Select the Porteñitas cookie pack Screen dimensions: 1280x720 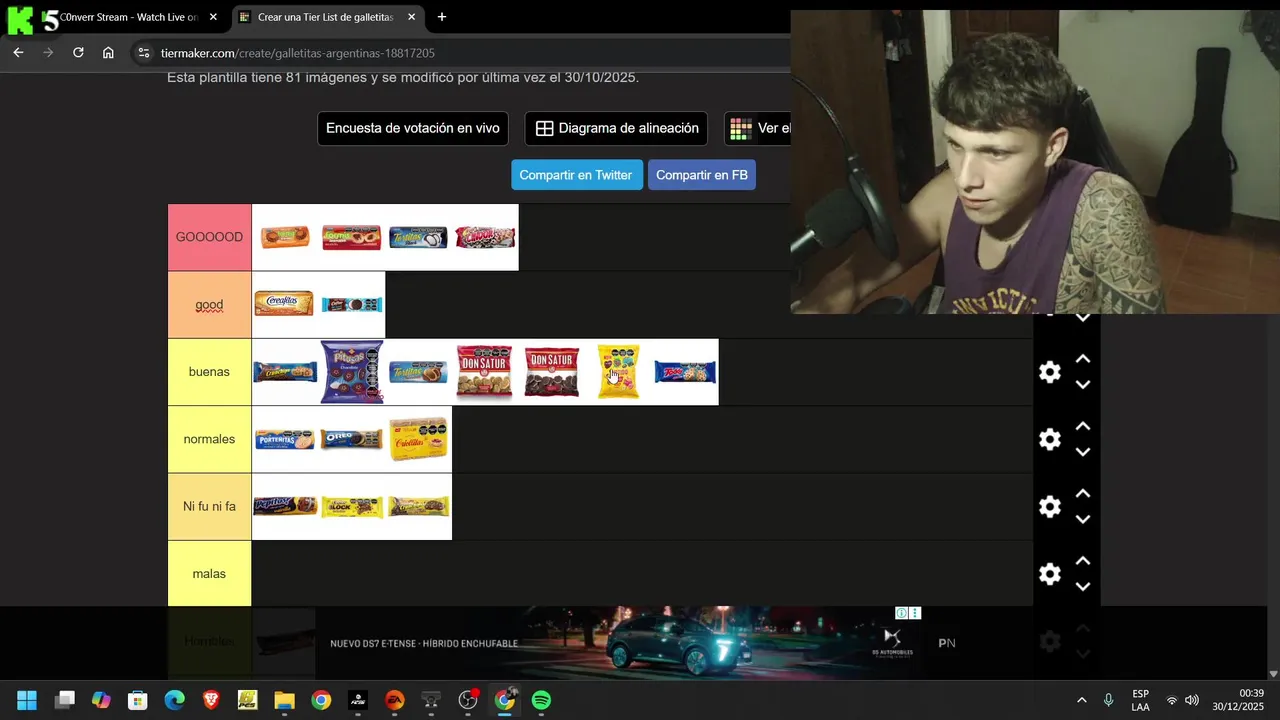[x=285, y=439]
